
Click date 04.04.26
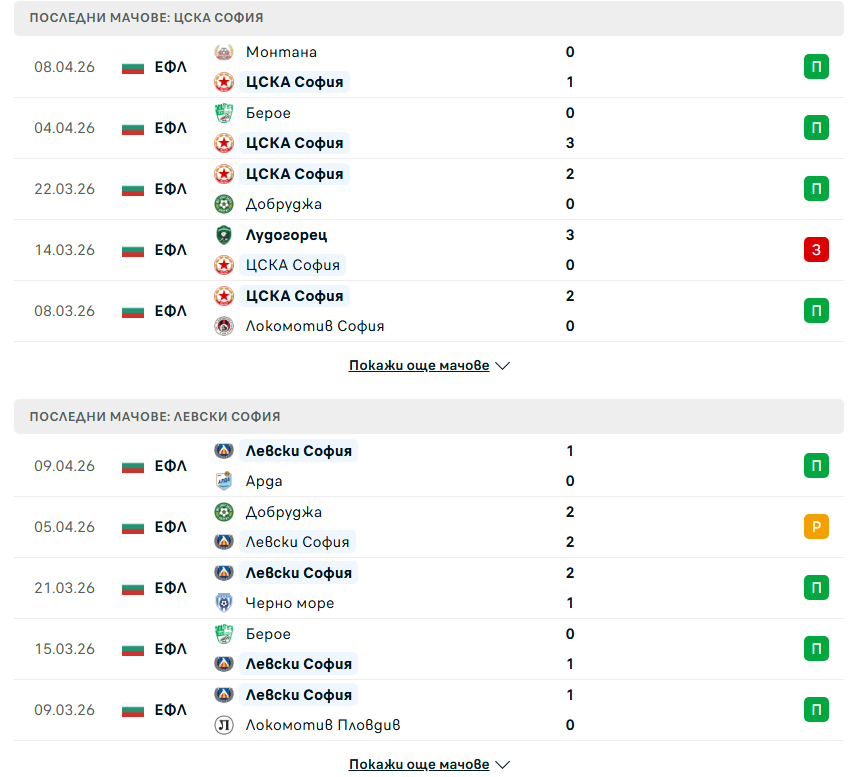click(64, 128)
